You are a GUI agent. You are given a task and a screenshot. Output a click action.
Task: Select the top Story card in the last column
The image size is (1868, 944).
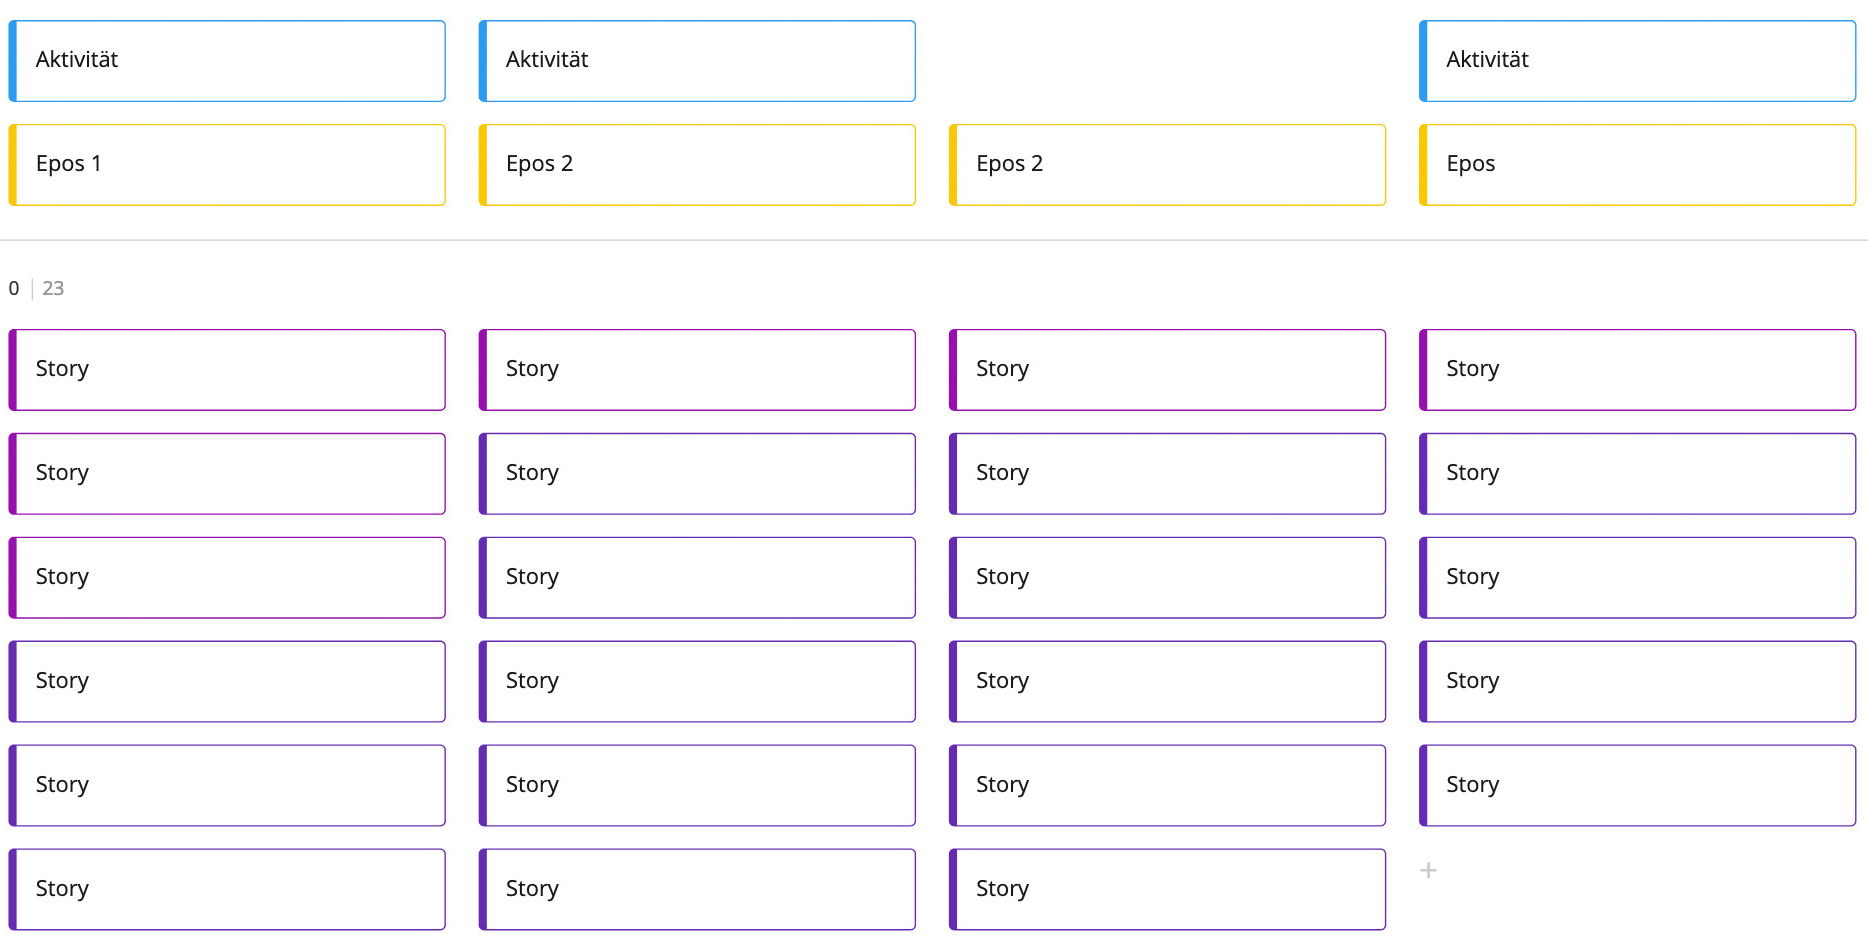[1637, 369]
